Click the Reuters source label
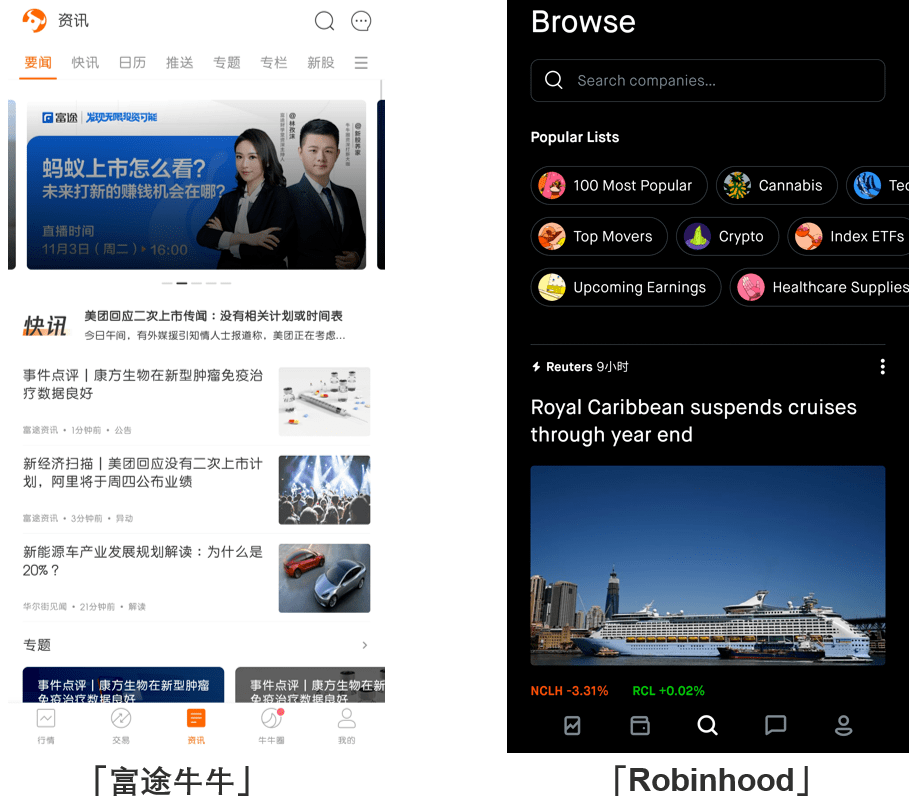This screenshot has width=909, height=799. [569, 366]
